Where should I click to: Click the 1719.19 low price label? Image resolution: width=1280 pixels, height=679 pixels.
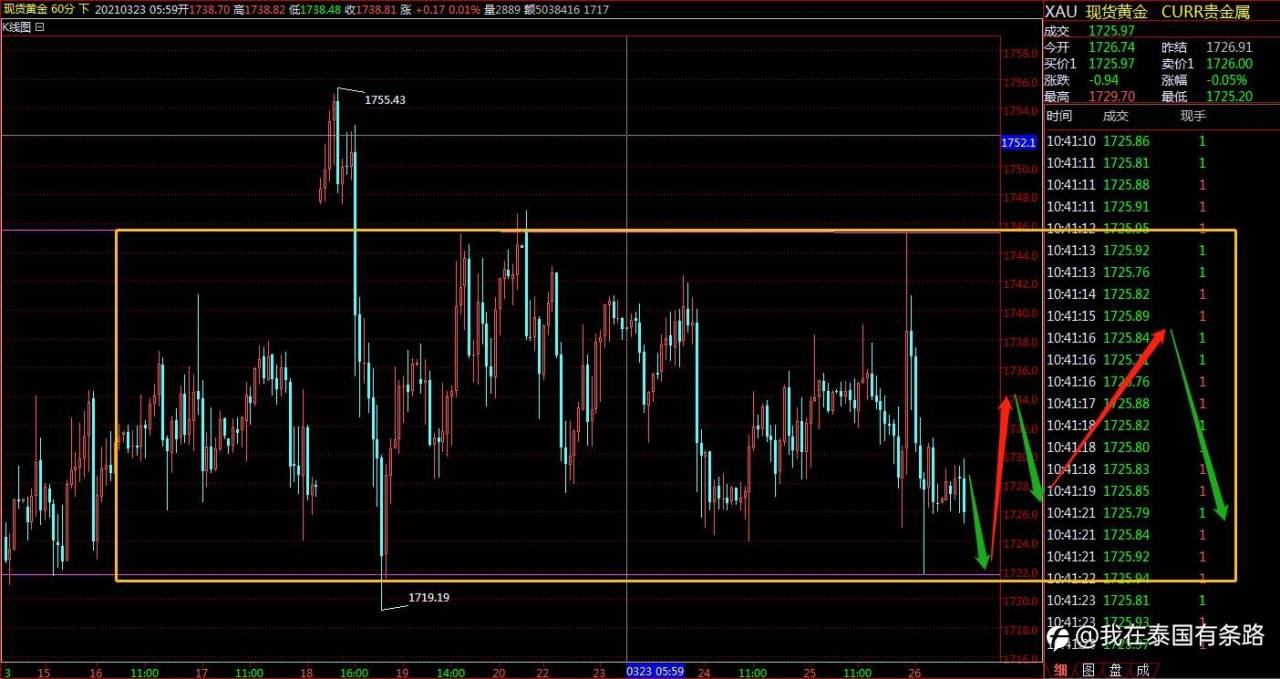pyautogui.click(x=429, y=598)
